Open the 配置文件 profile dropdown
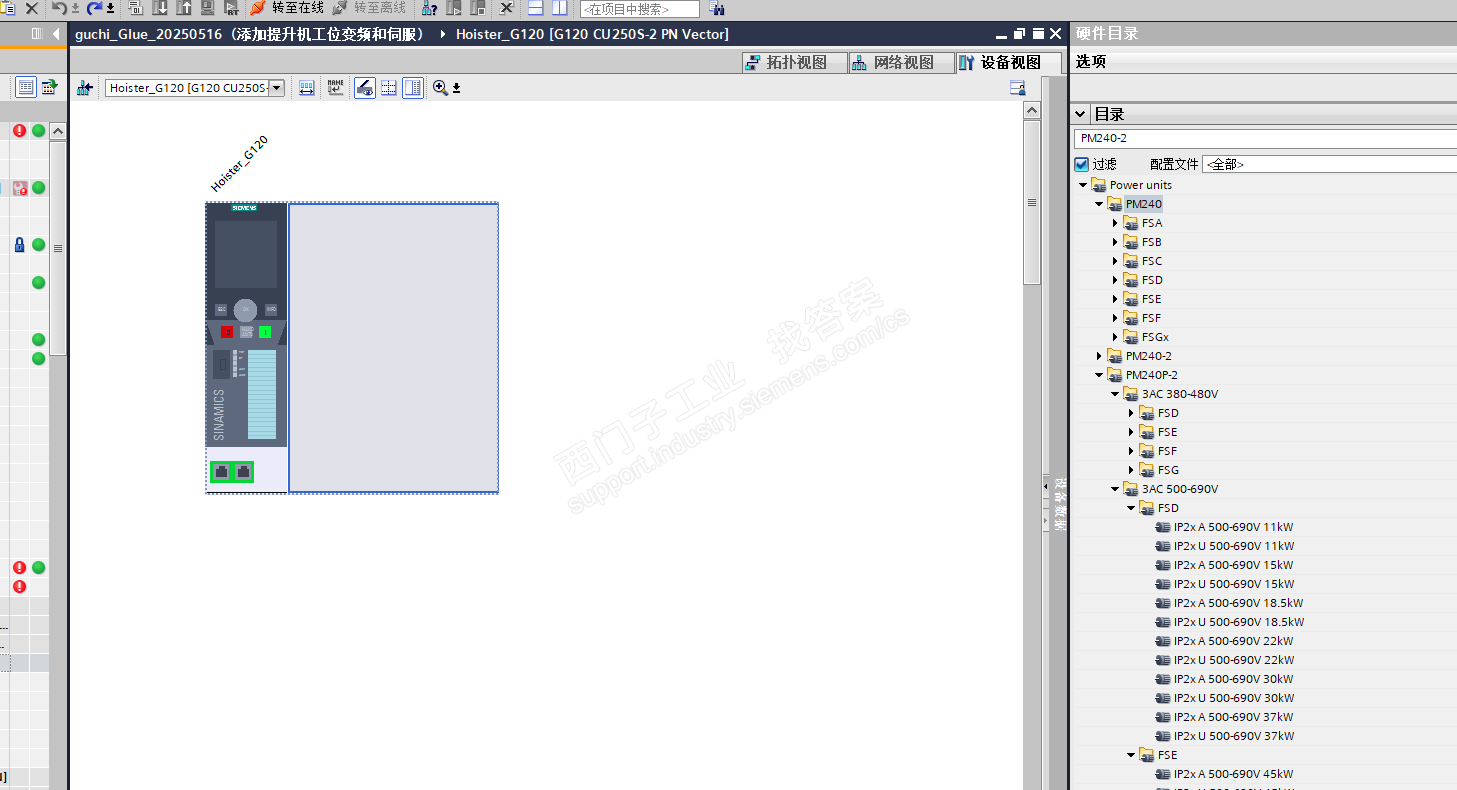Image resolution: width=1457 pixels, height=790 pixels. coord(1329,164)
